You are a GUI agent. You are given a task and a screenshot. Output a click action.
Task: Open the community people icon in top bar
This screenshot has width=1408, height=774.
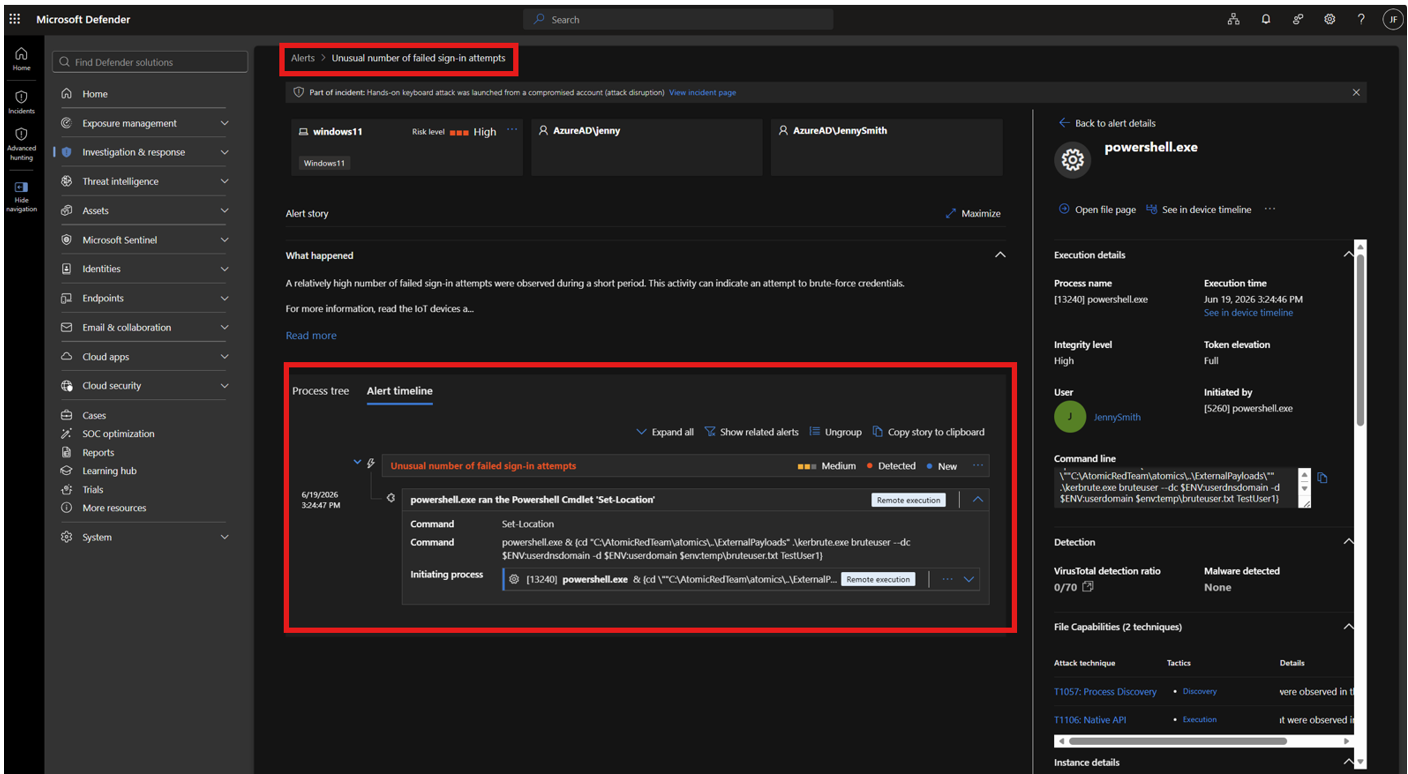click(1298, 19)
